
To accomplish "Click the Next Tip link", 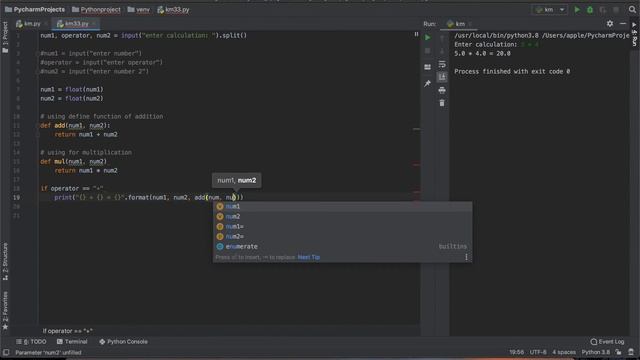I will [x=309, y=257].
